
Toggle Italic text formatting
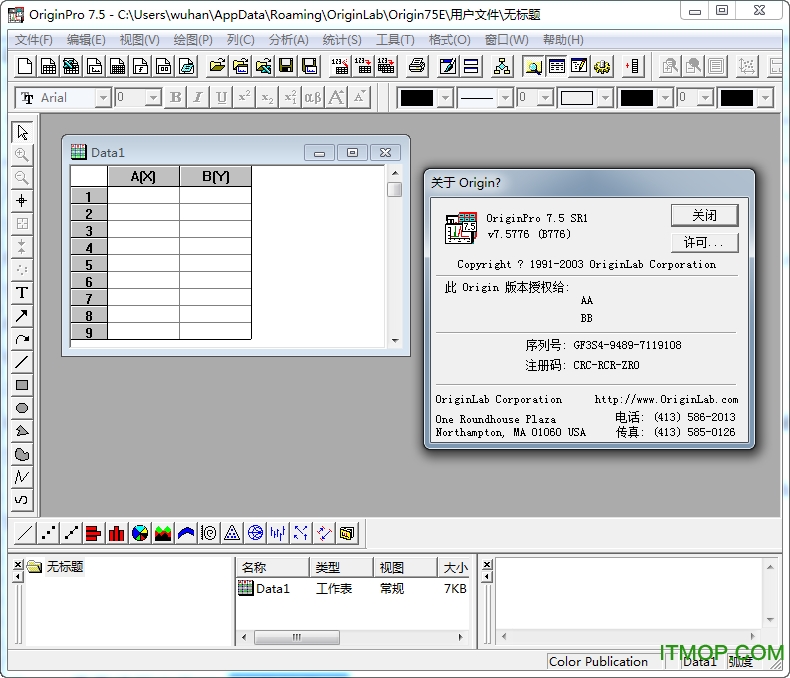198,97
